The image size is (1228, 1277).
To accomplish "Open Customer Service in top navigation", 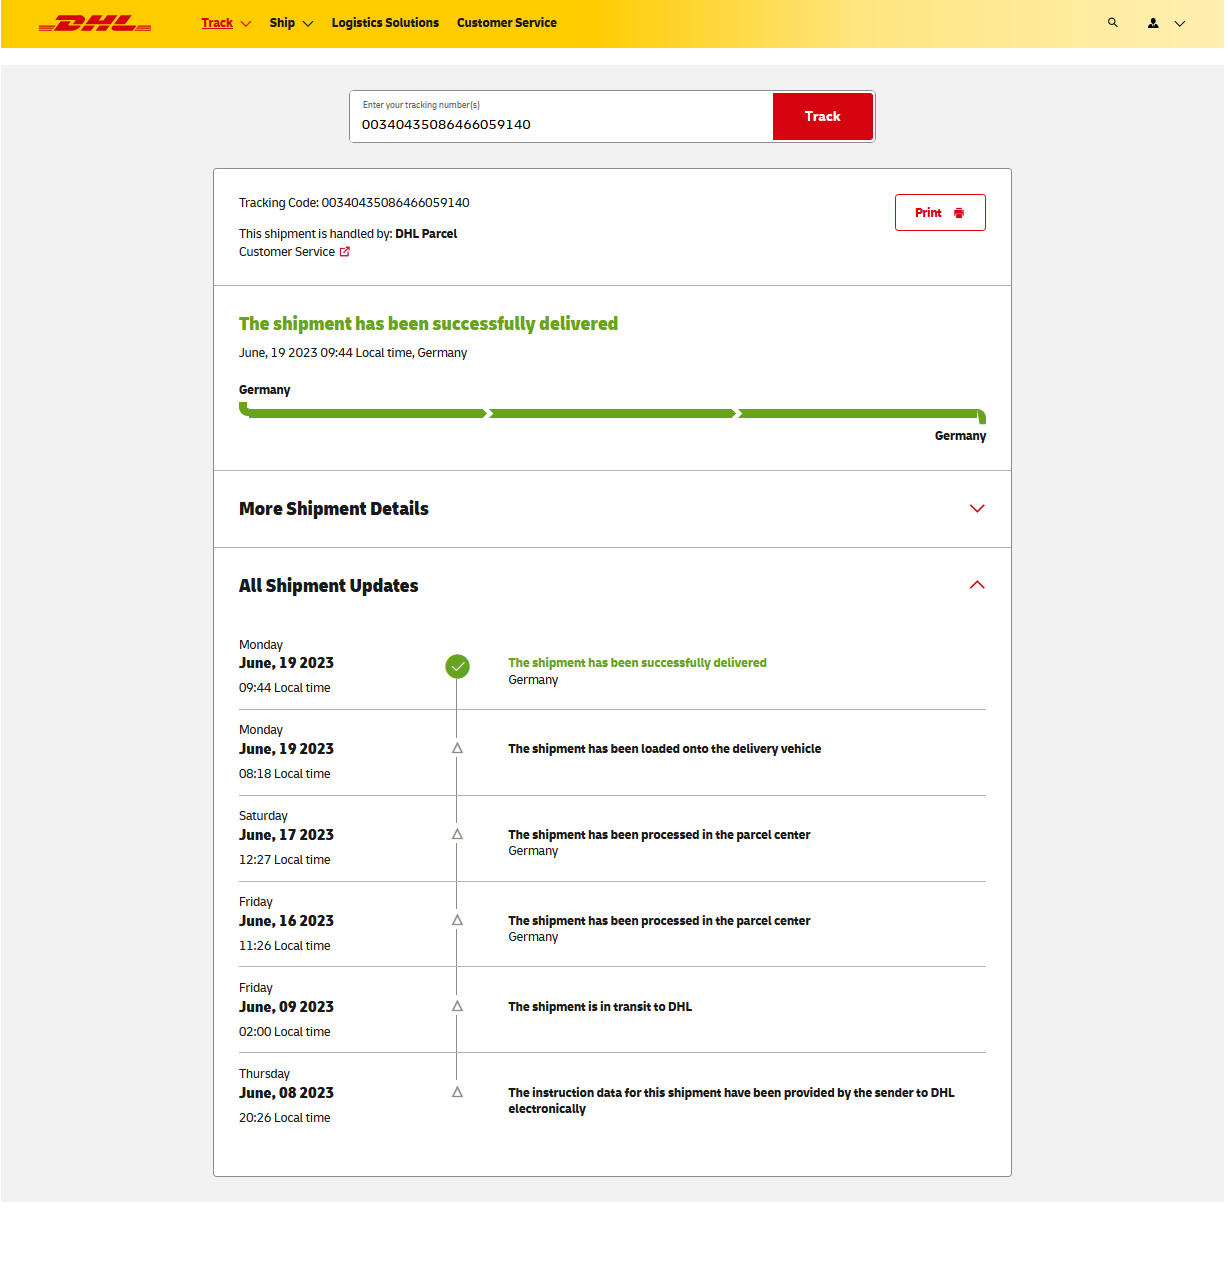I will coord(506,23).
